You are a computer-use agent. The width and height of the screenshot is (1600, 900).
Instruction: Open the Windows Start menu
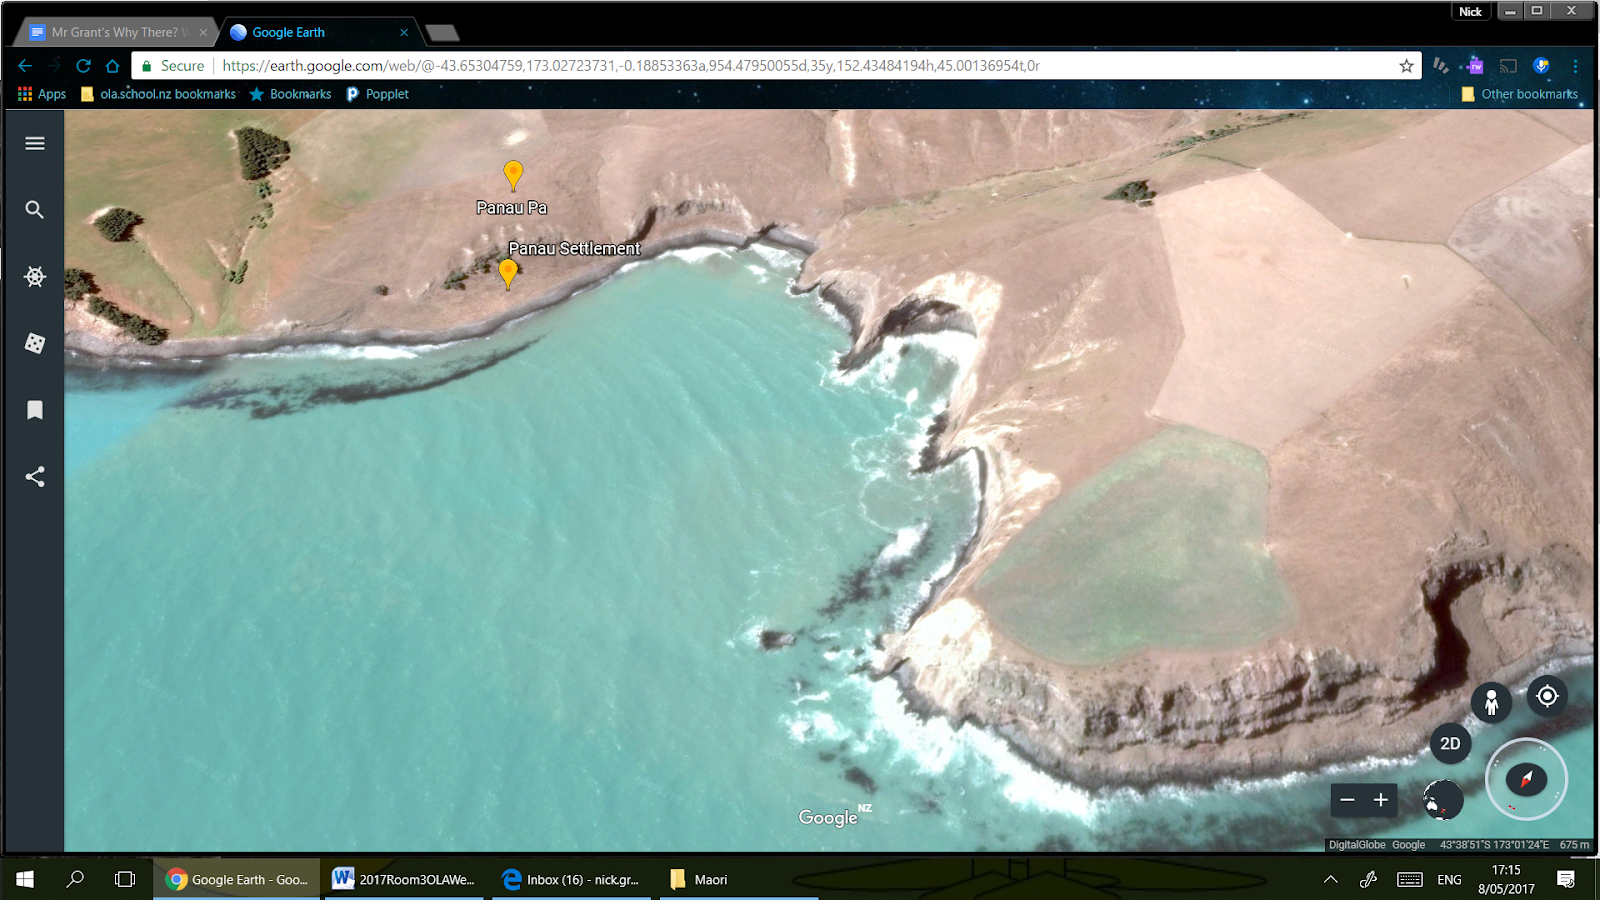click(x=25, y=879)
